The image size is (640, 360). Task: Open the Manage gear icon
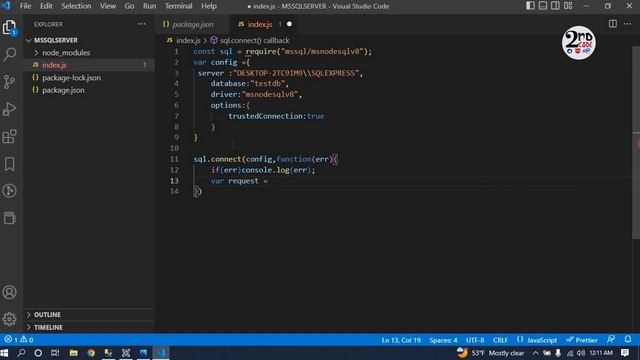tap(9, 319)
